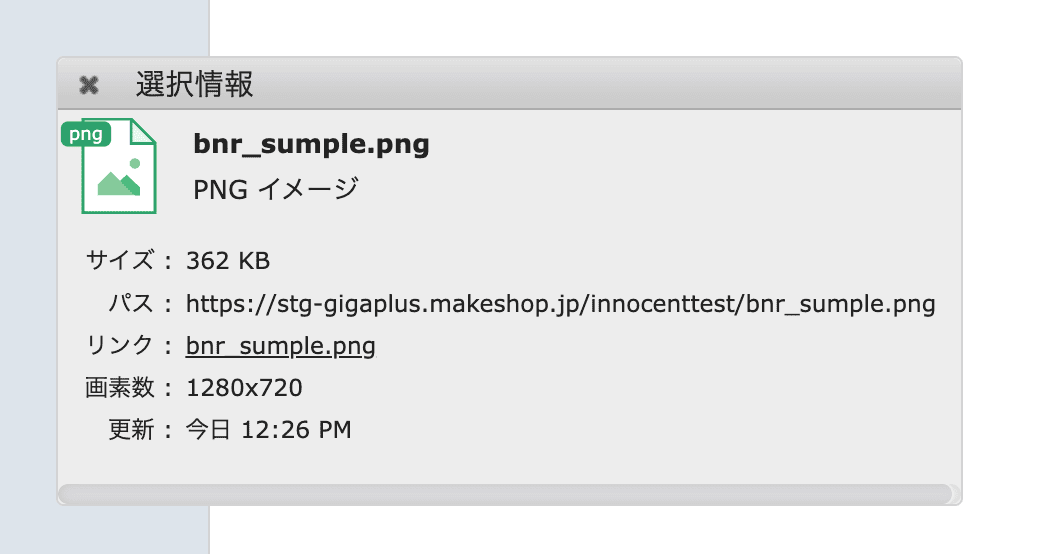Close the 選択情報 dialog with X icon
This screenshot has height=554, width=1062.
[x=89, y=85]
